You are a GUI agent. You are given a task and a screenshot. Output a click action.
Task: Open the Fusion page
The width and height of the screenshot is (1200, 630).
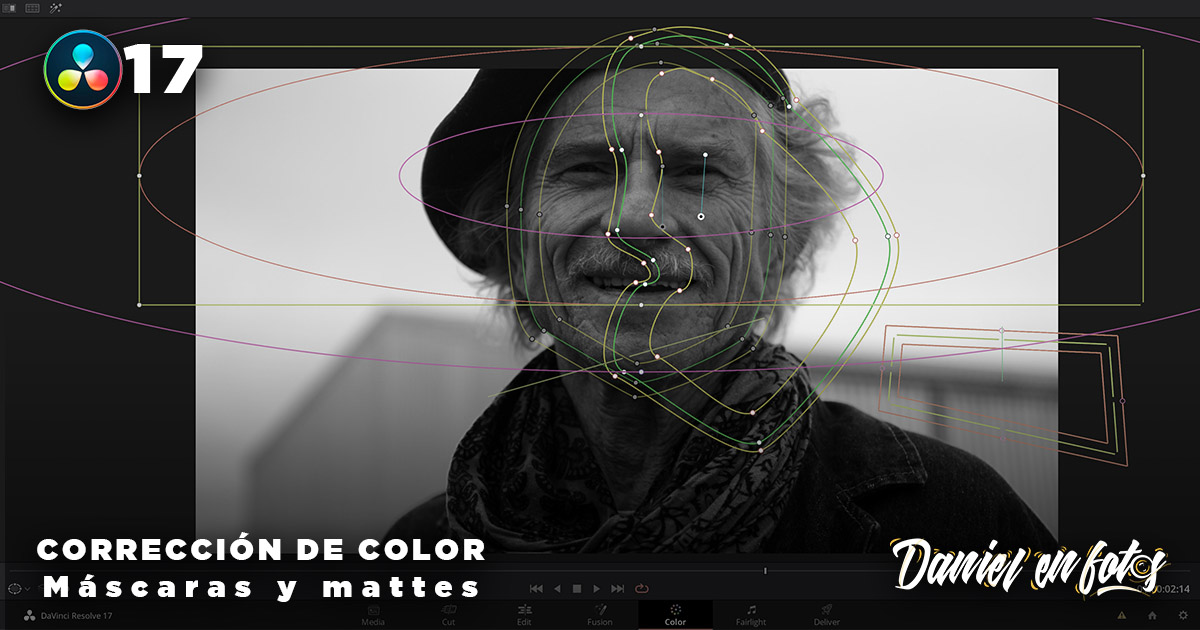pyautogui.click(x=600, y=614)
